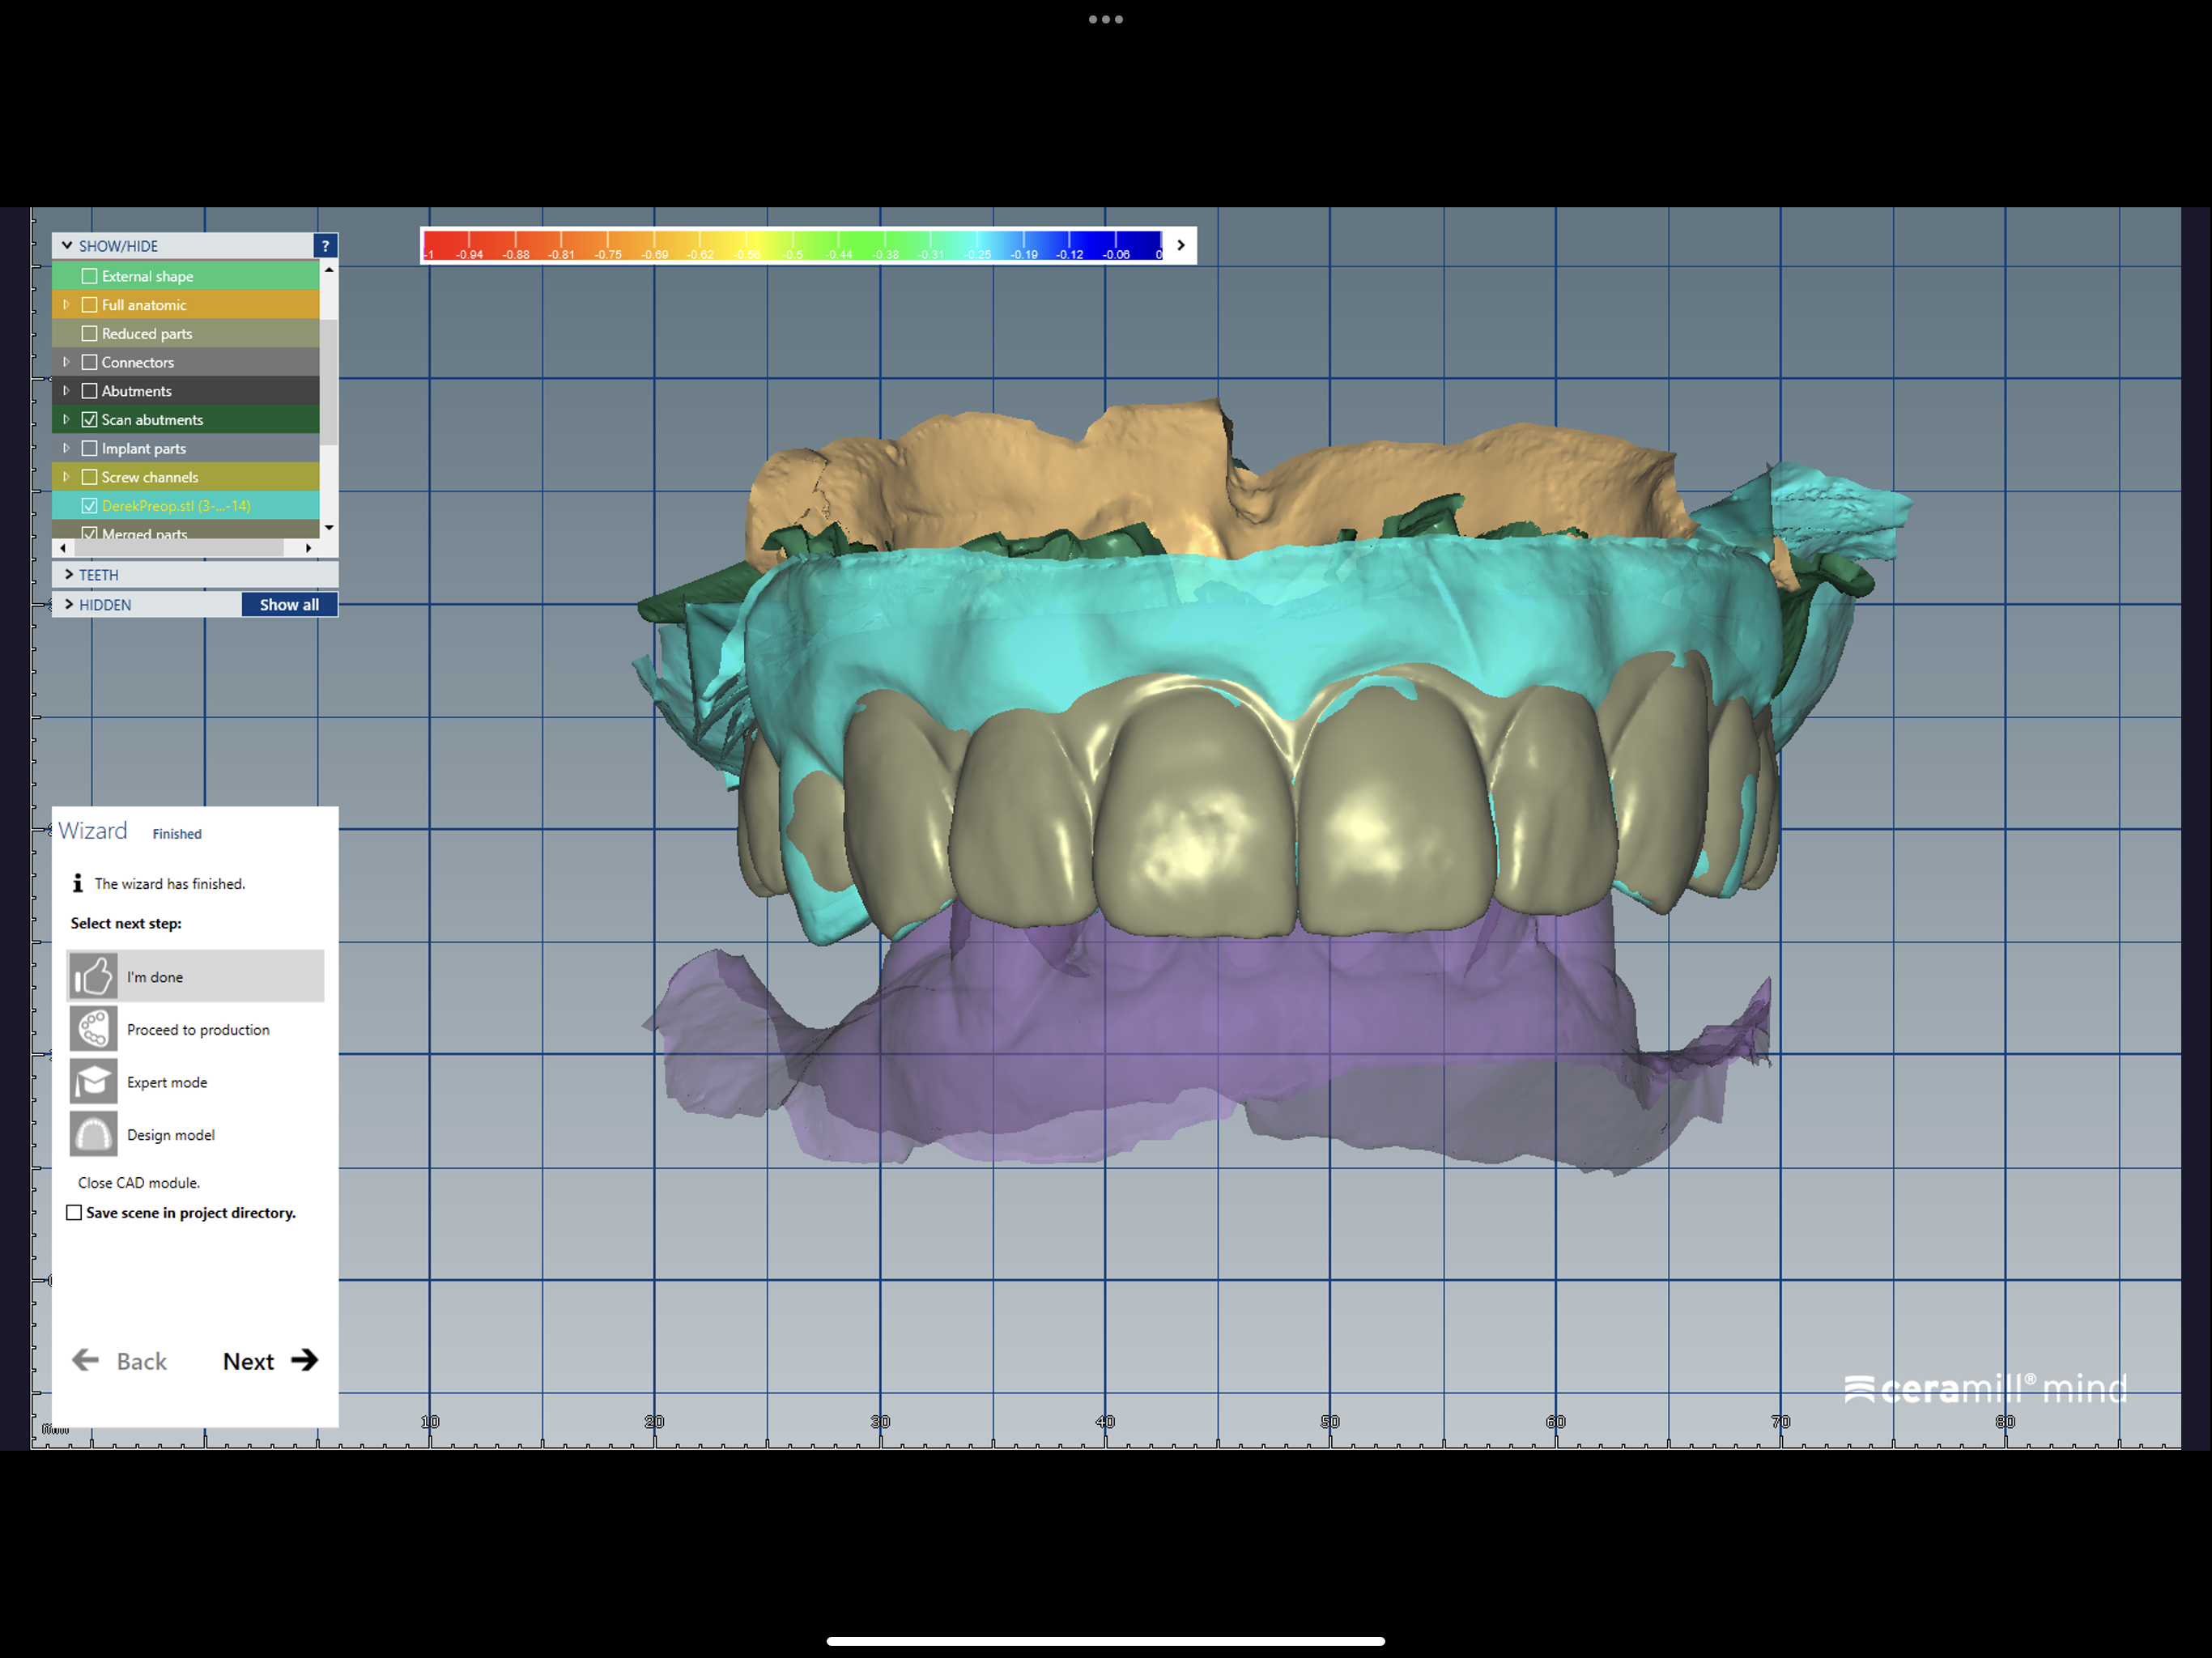Viewport: 2212px width, 1658px height.
Task: Click Show all to reveal hidden objects
Action: 289,604
